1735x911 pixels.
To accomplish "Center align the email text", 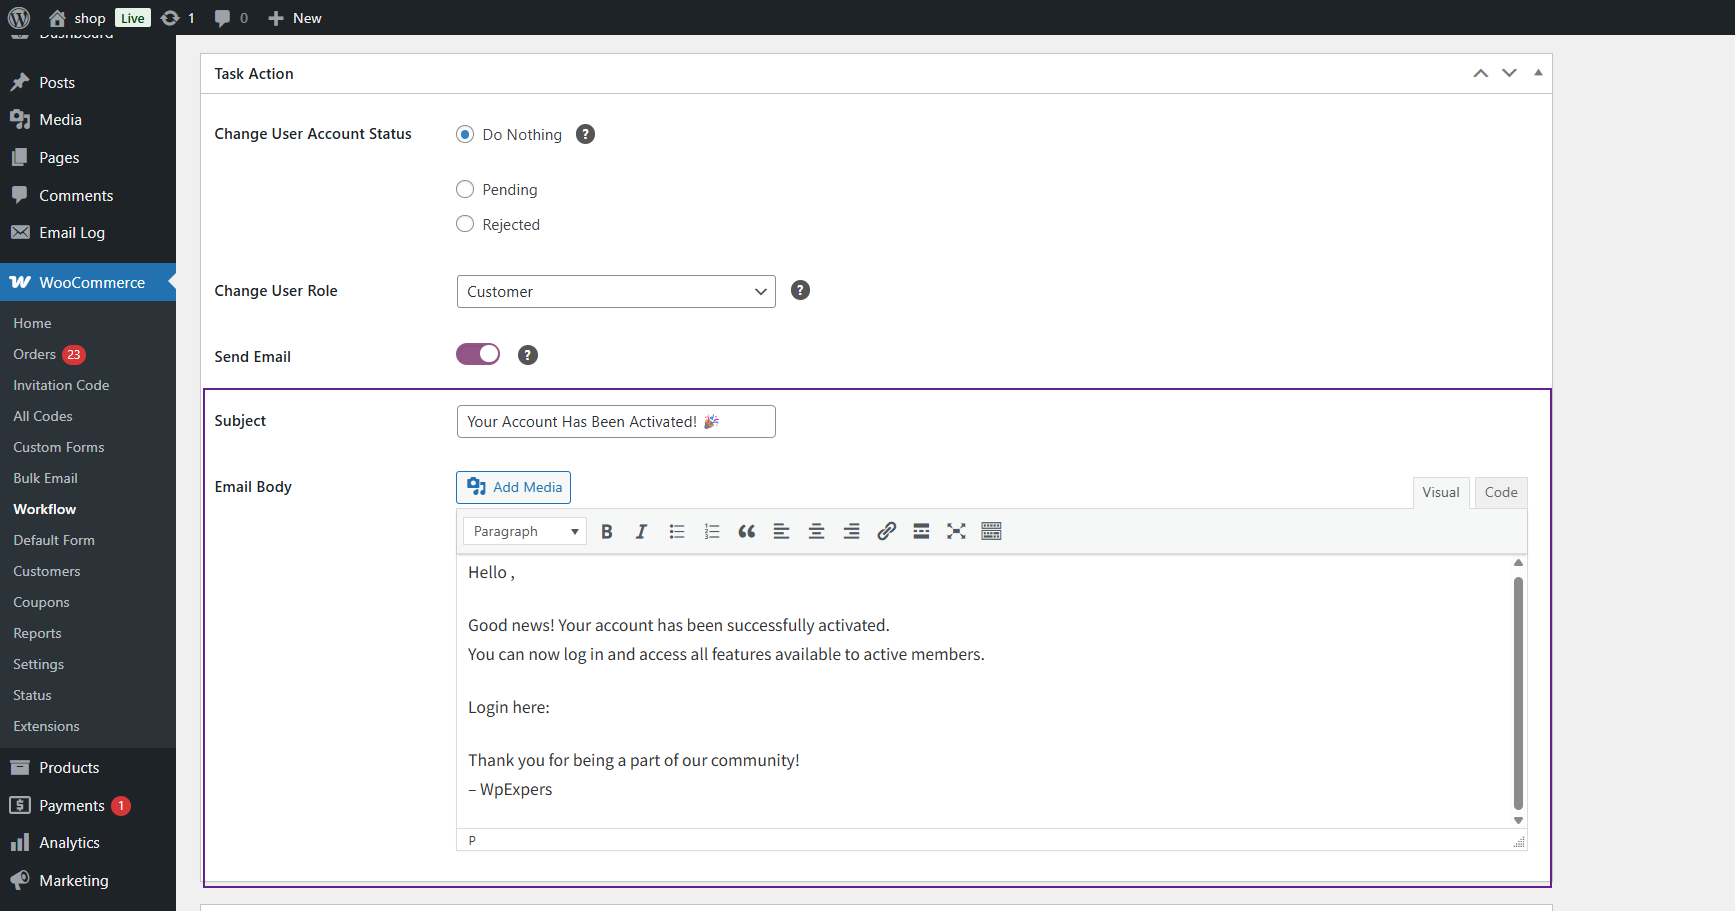I will click(x=816, y=532).
